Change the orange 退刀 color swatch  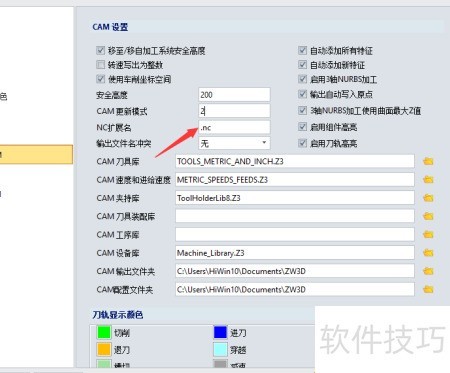tap(104, 349)
